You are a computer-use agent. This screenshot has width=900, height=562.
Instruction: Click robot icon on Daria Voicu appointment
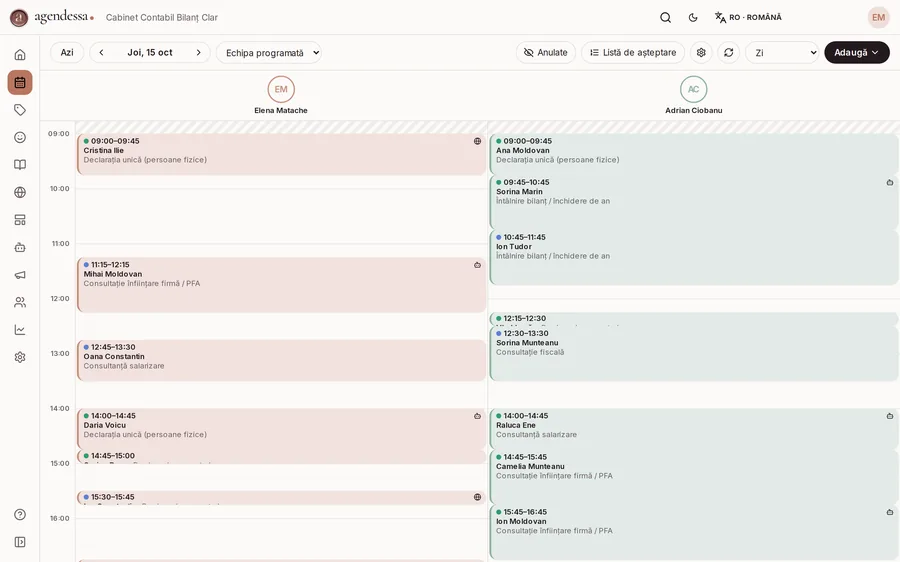[478, 416]
